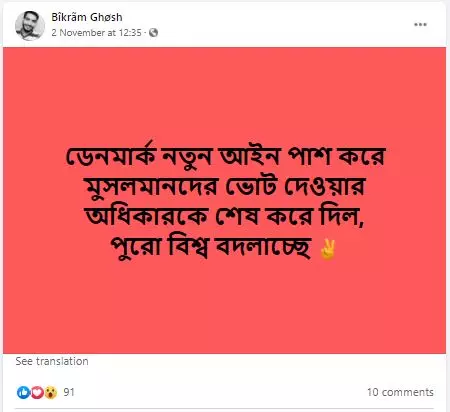This screenshot has width=450, height=412.
Task: Open the Bîkrãm Ghøsh profile name link
Action: [87, 17]
